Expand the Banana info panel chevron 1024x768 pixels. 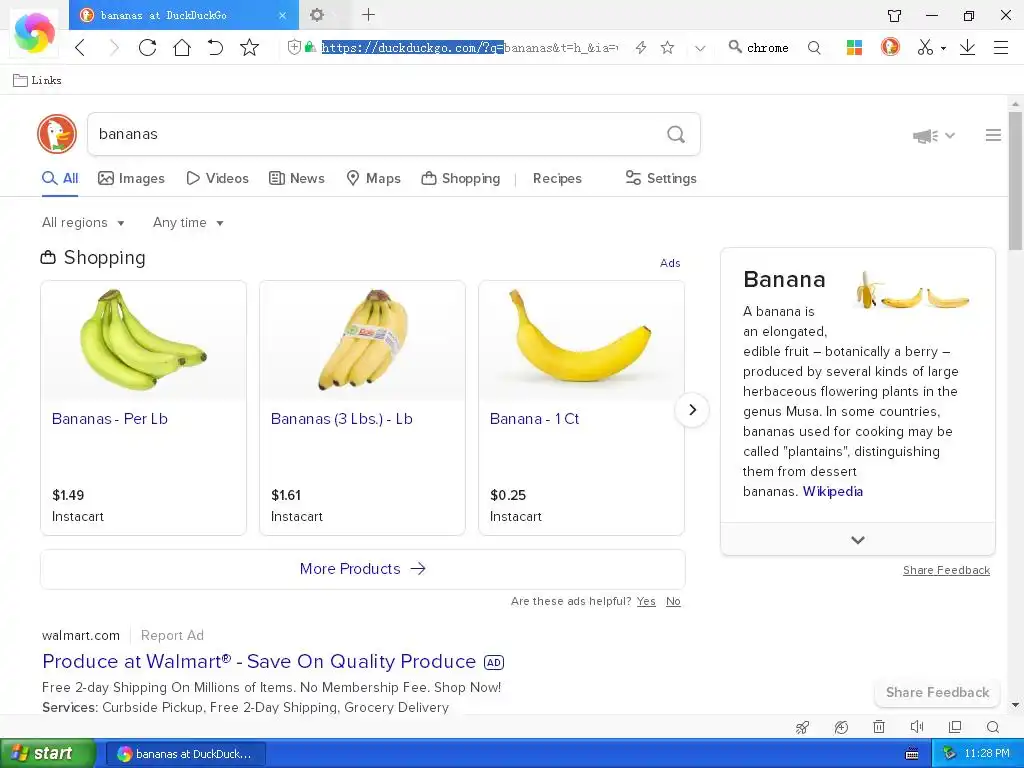click(857, 539)
